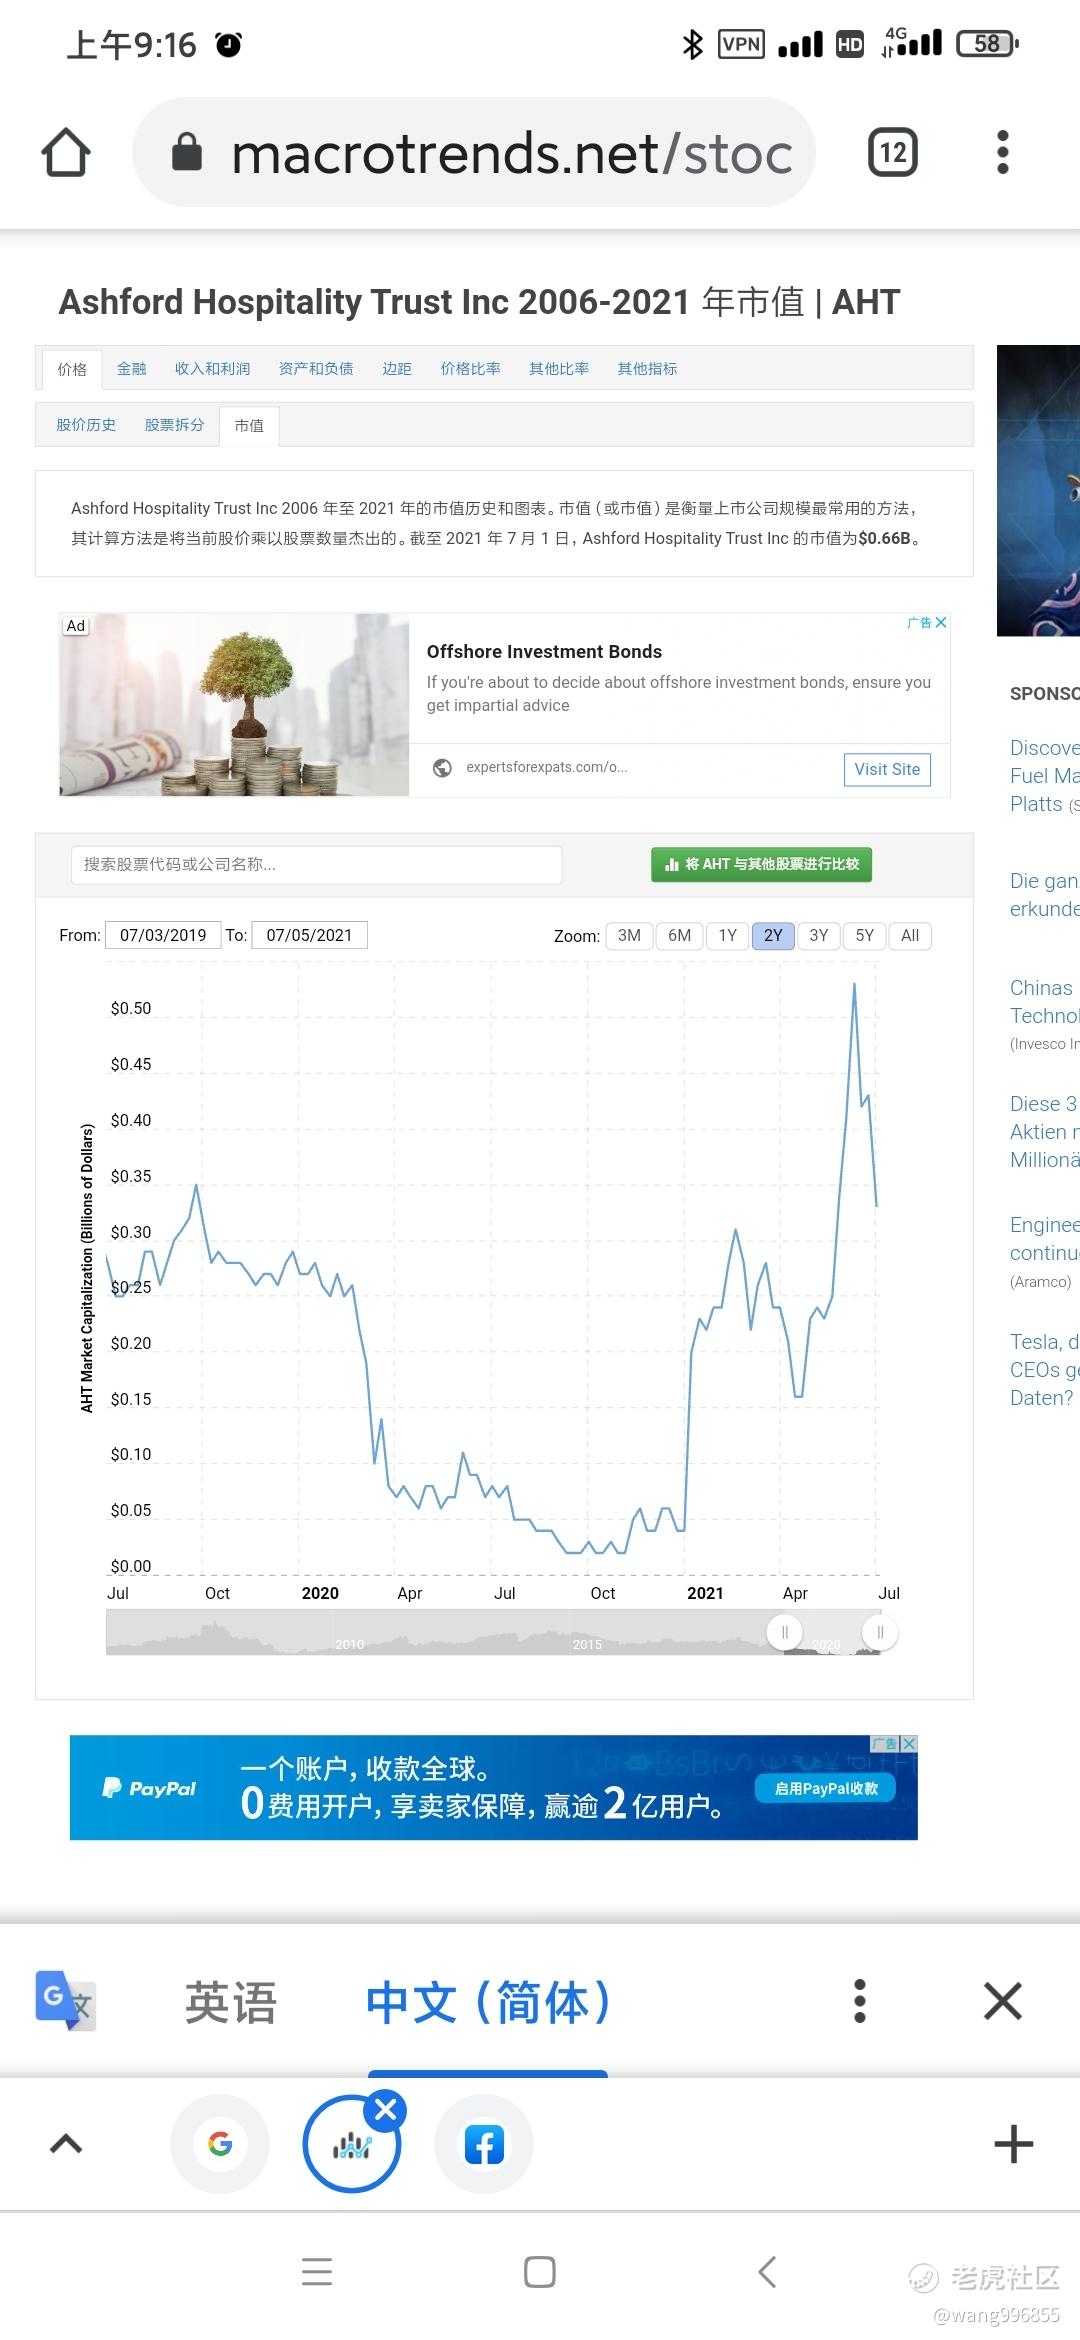The width and height of the screenshot is (1080, 2340).
Task: Close the macrotrends tab with X badge
Action: 386,2110
